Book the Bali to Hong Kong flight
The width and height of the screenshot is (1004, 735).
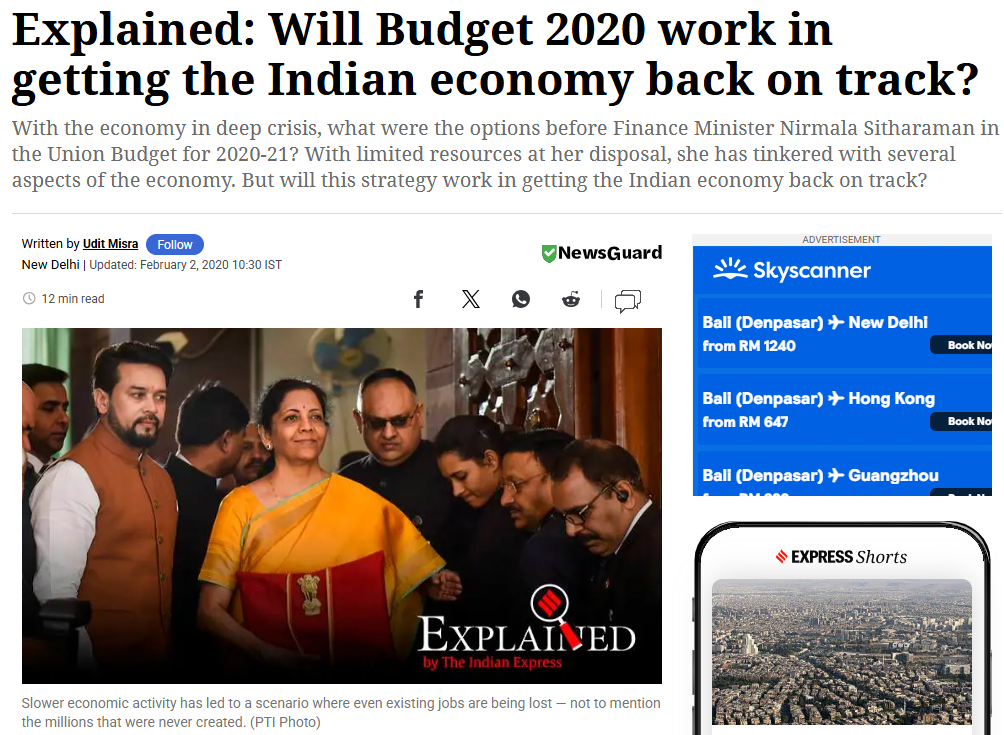(x=960, y=421)
